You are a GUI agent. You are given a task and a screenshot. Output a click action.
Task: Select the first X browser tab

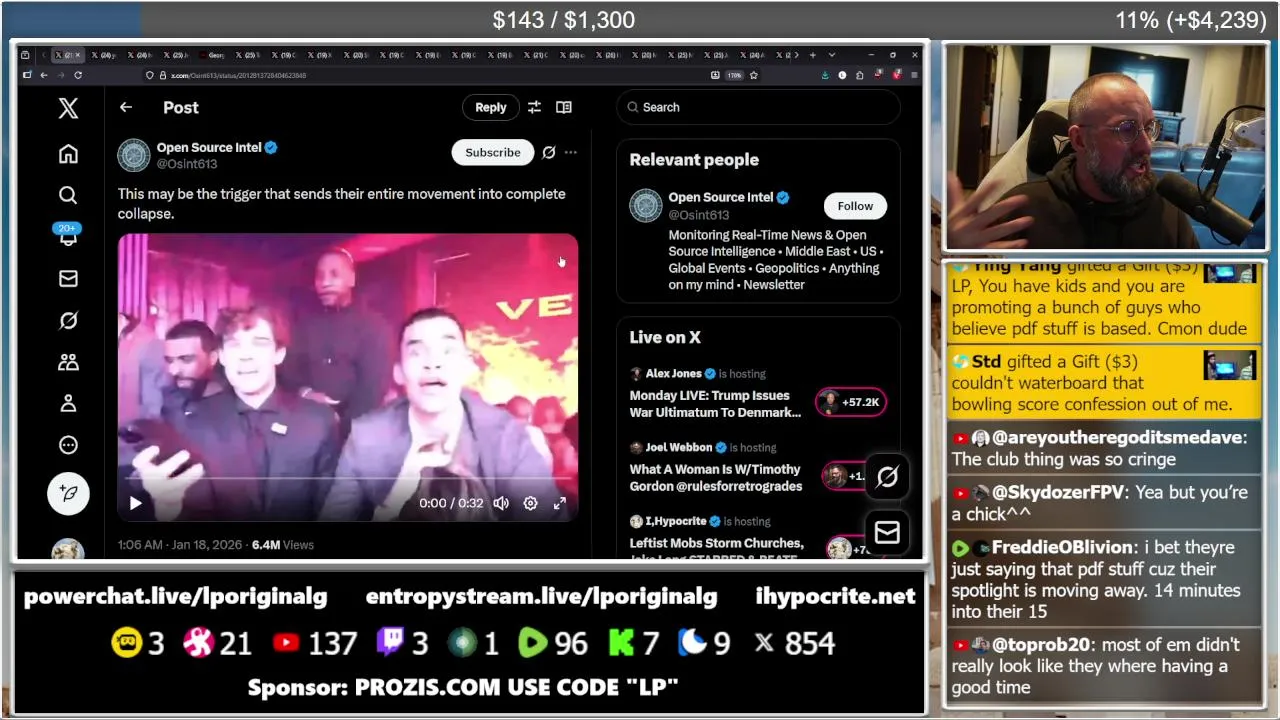68,55
